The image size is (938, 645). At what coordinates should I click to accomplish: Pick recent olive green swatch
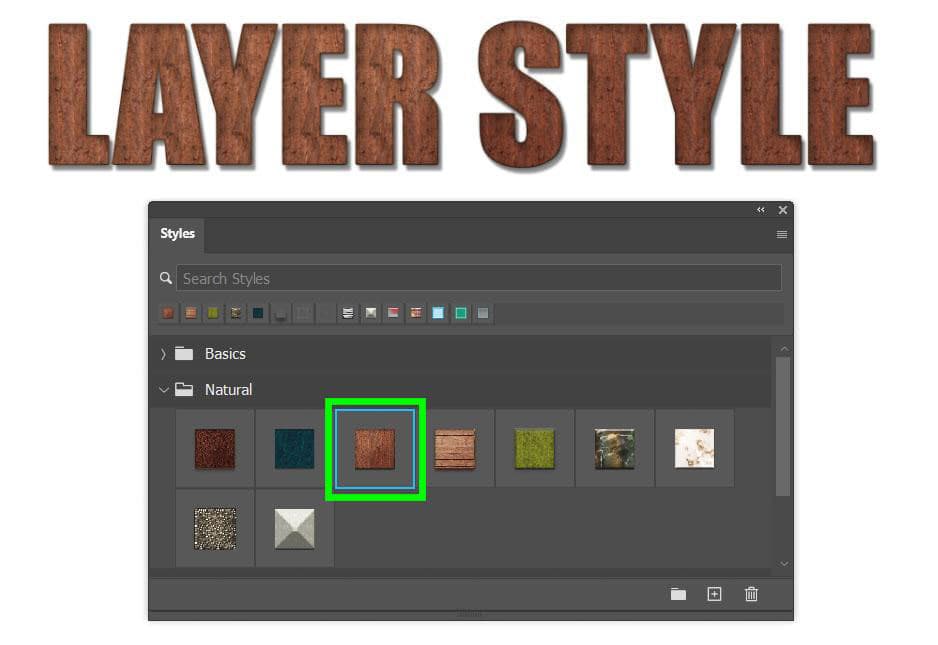point(213,313)
